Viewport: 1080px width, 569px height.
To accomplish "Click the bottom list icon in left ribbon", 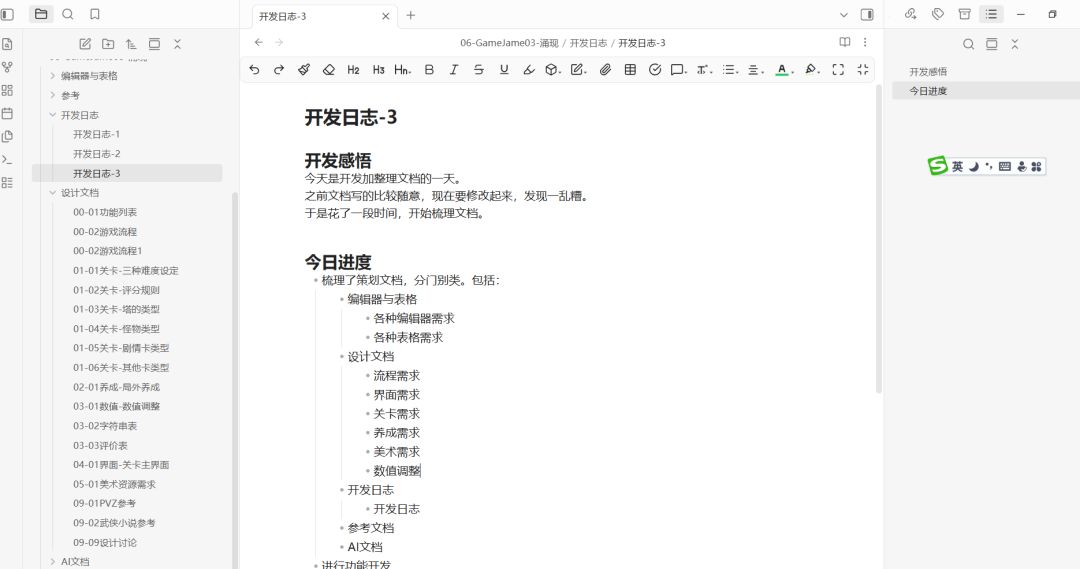I will 8,183.
